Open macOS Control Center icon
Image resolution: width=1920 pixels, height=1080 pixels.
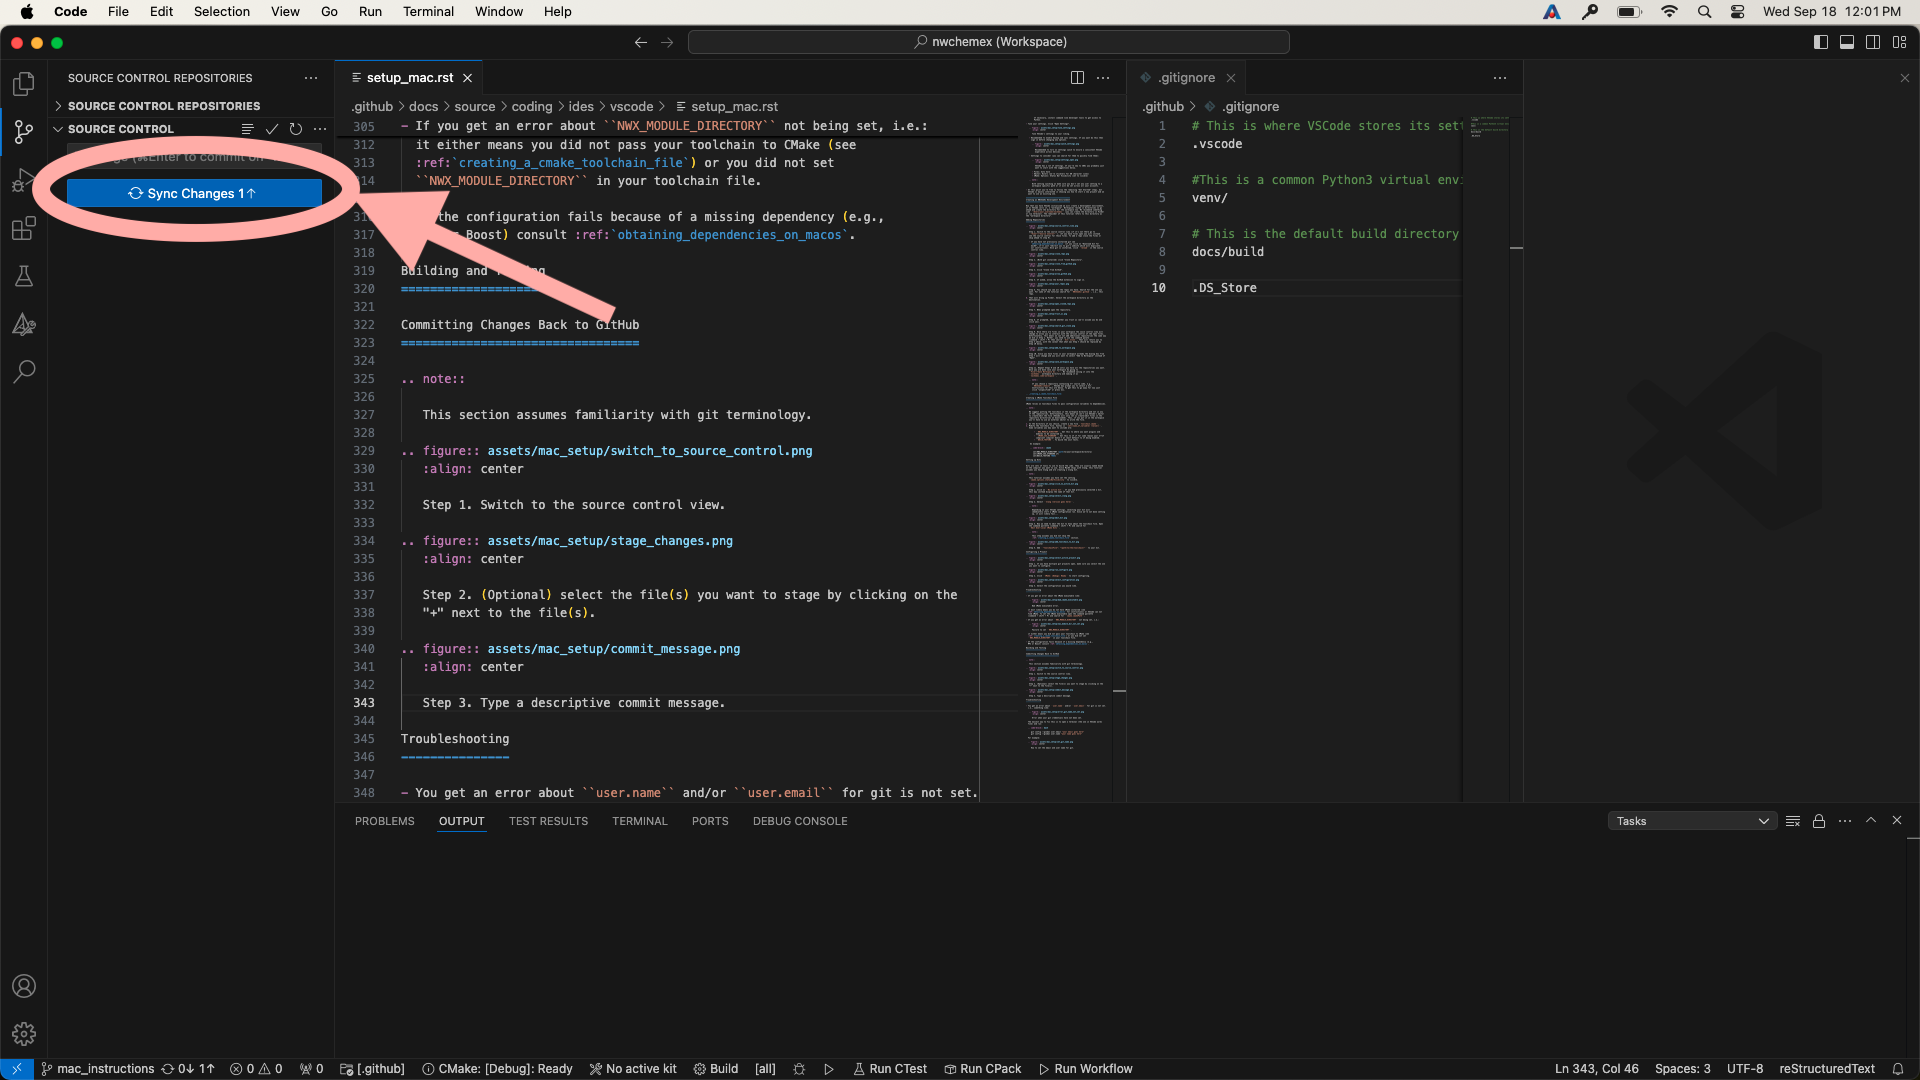click(x=1738, y=12)
